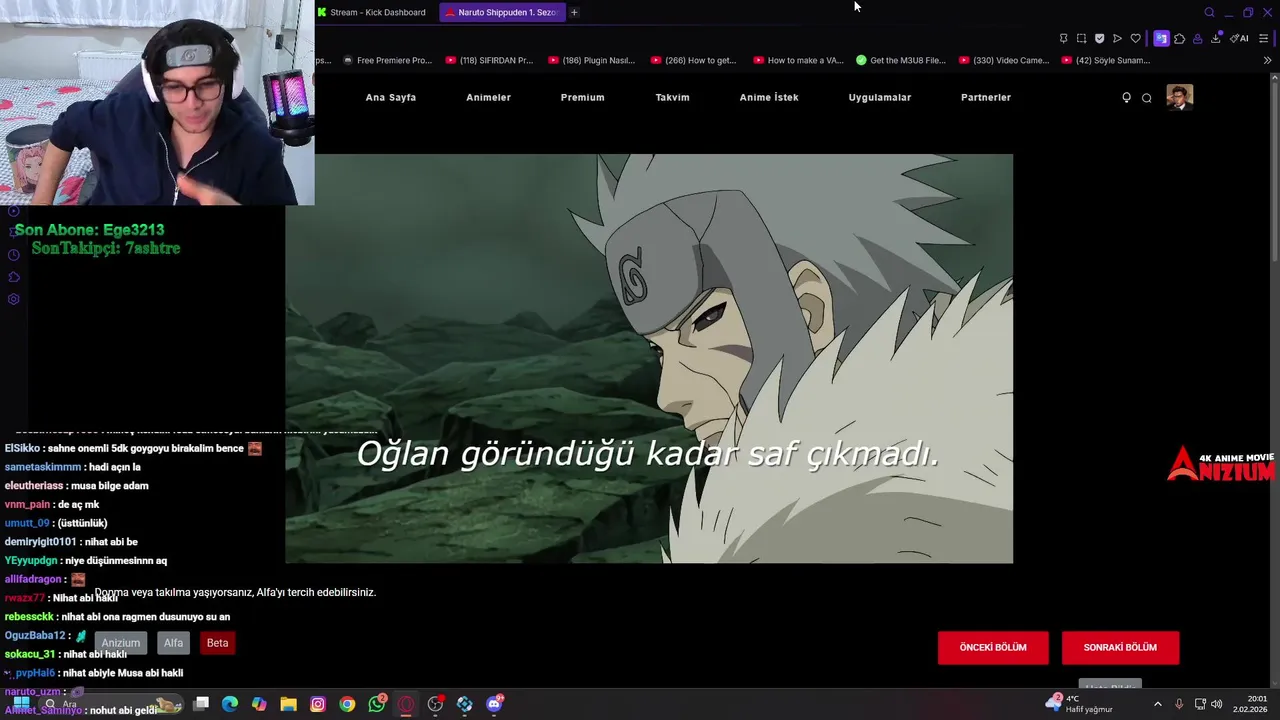1280x720 pixels.
Task: Open the Uygulamalar menu item
Action: pos(879,97)
